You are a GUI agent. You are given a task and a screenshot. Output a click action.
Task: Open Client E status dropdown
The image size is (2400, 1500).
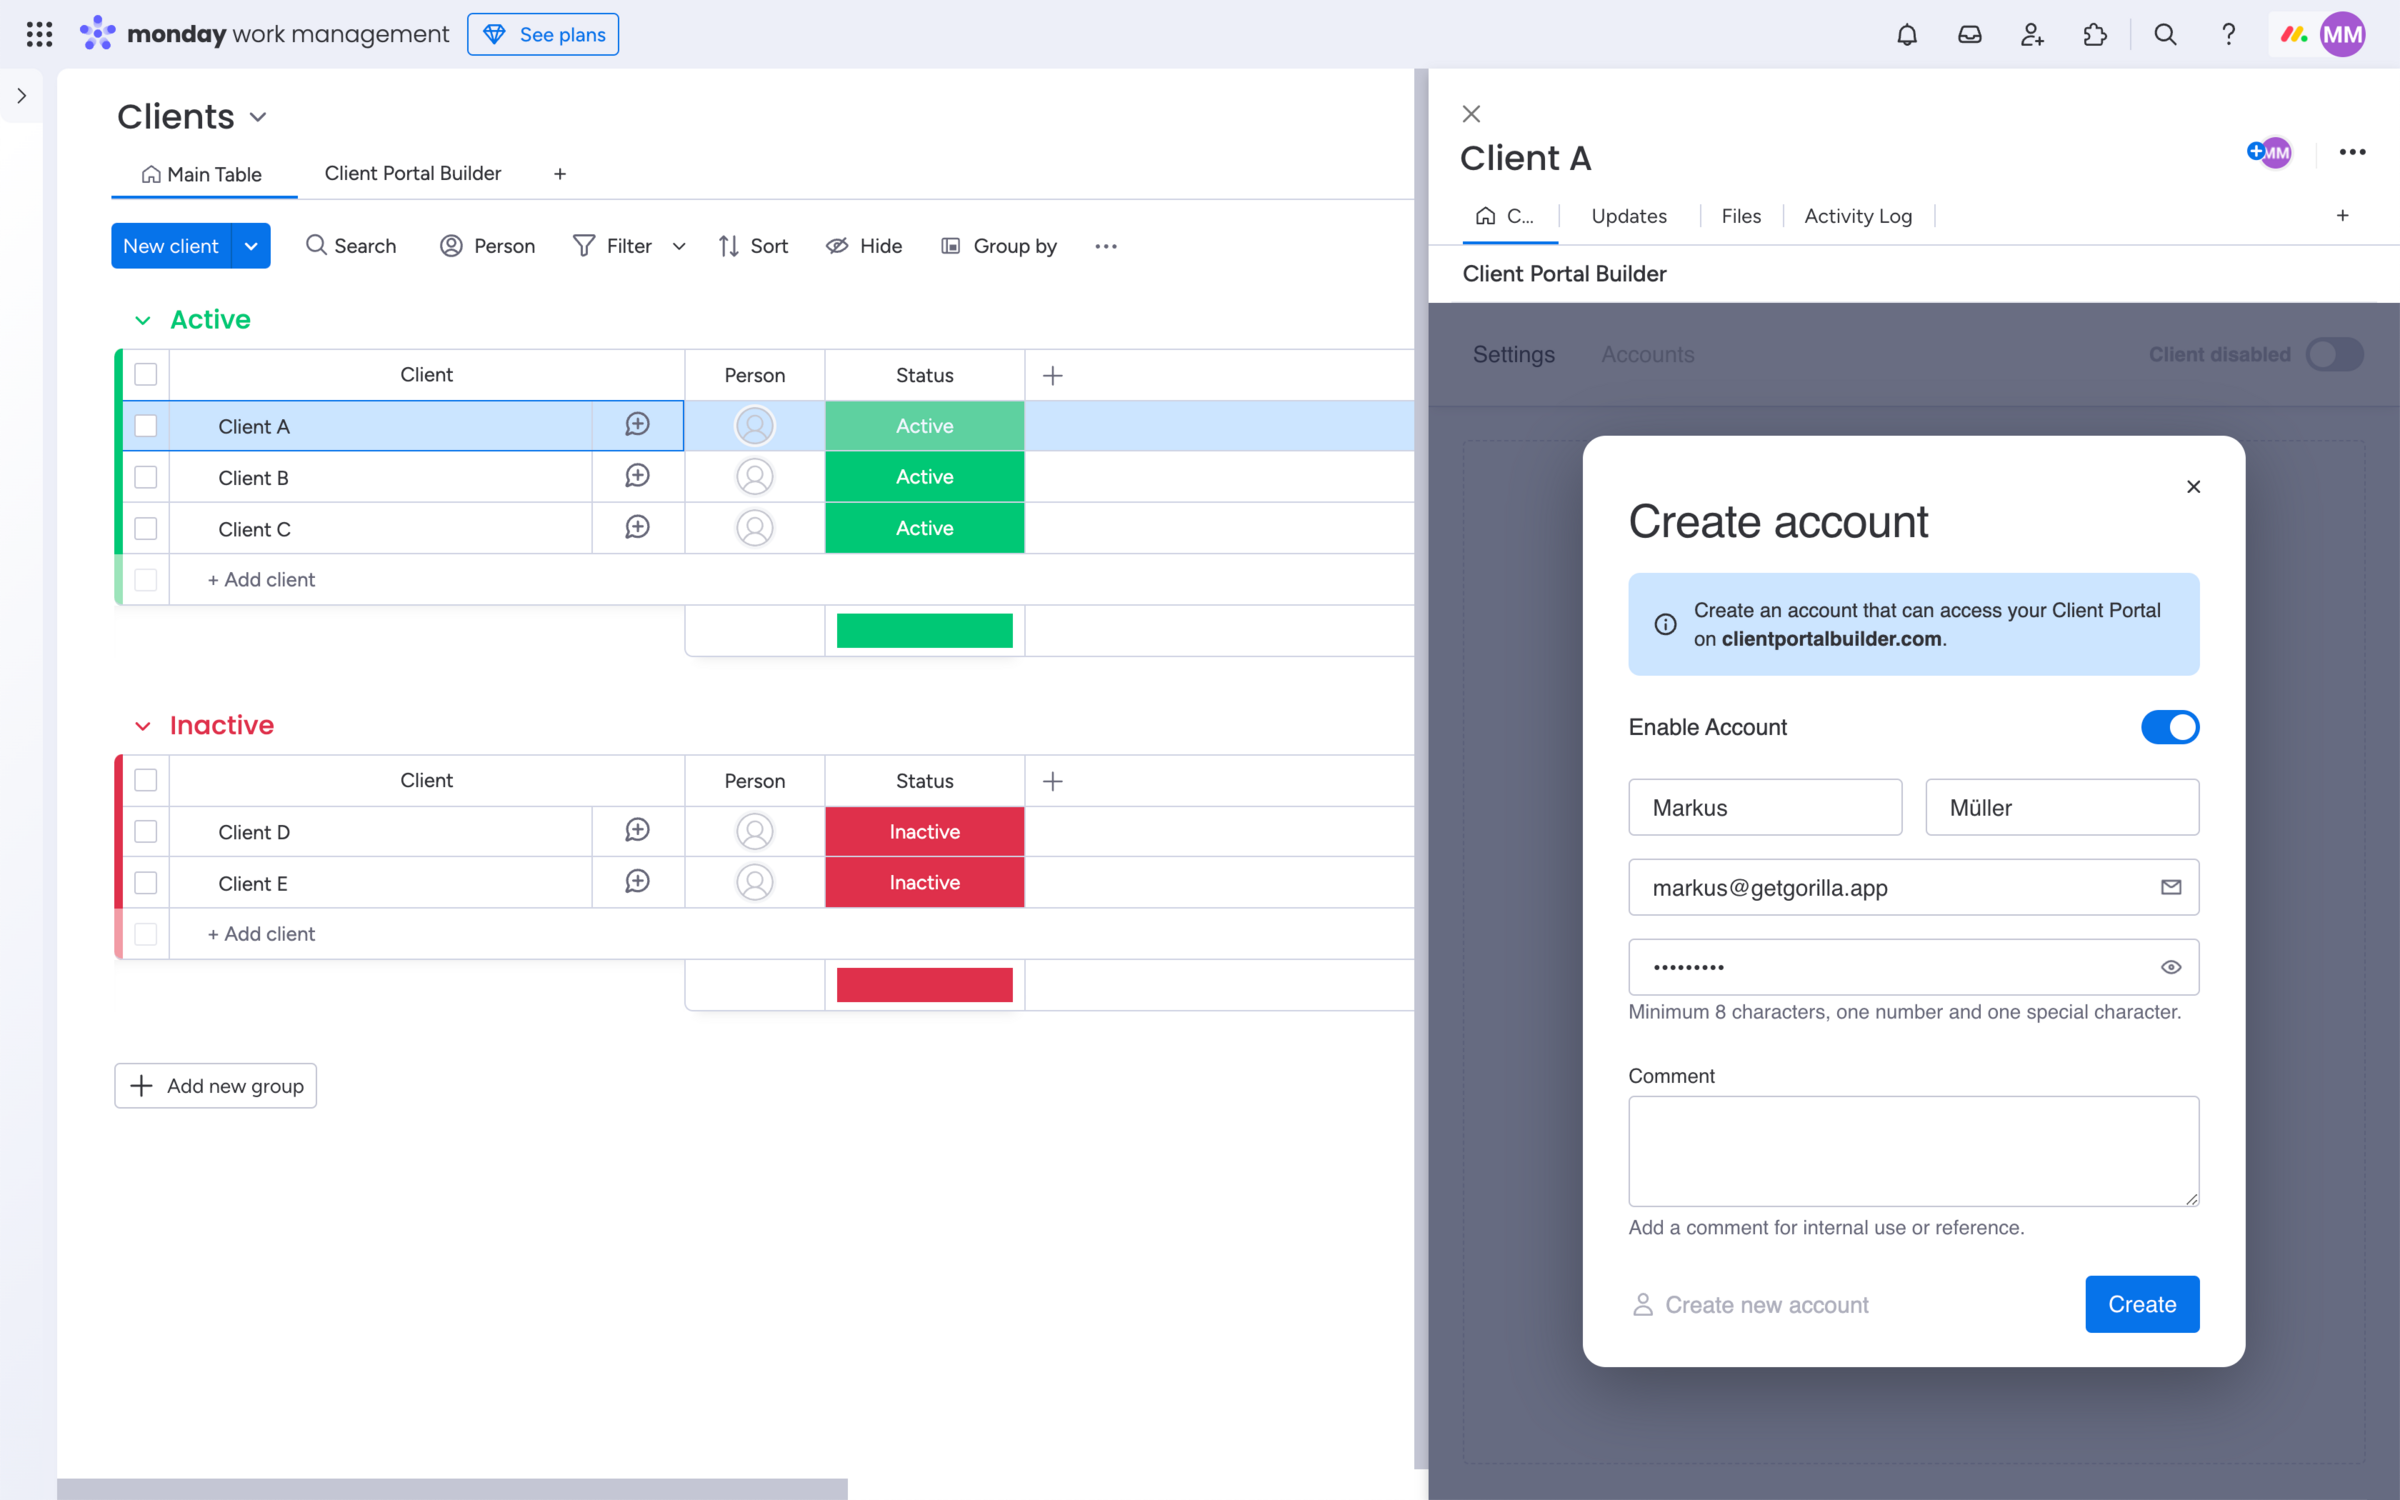[924, 882]
